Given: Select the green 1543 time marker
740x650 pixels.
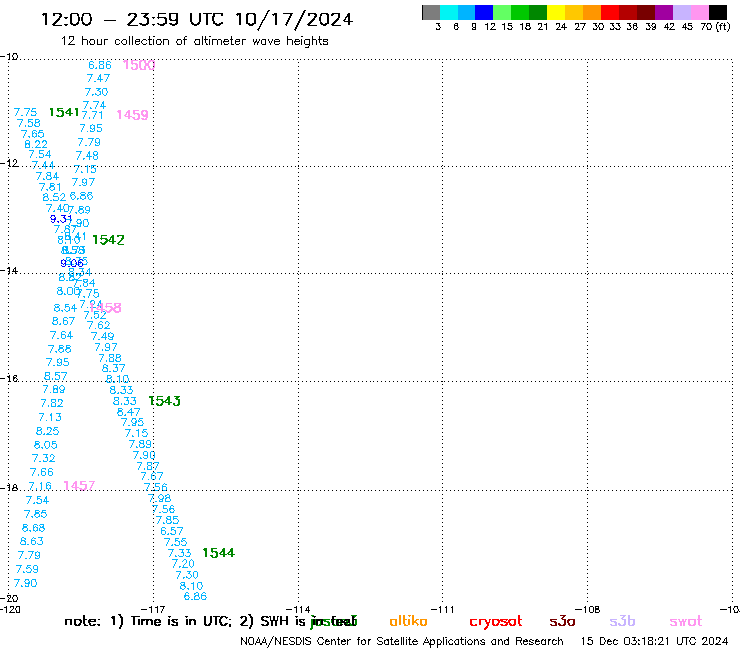Looking at the screenshot, I should click(x=164, y=401).
